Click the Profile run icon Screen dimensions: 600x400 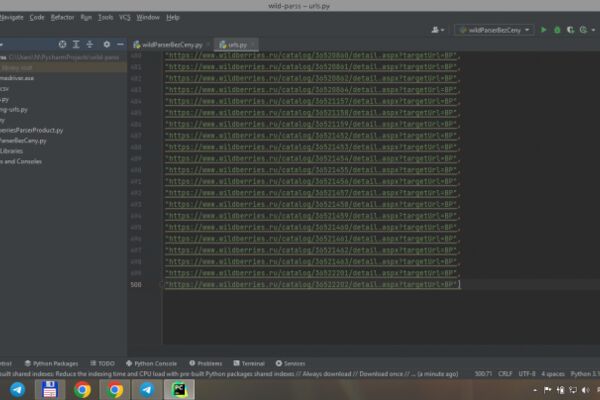point(584,30)
